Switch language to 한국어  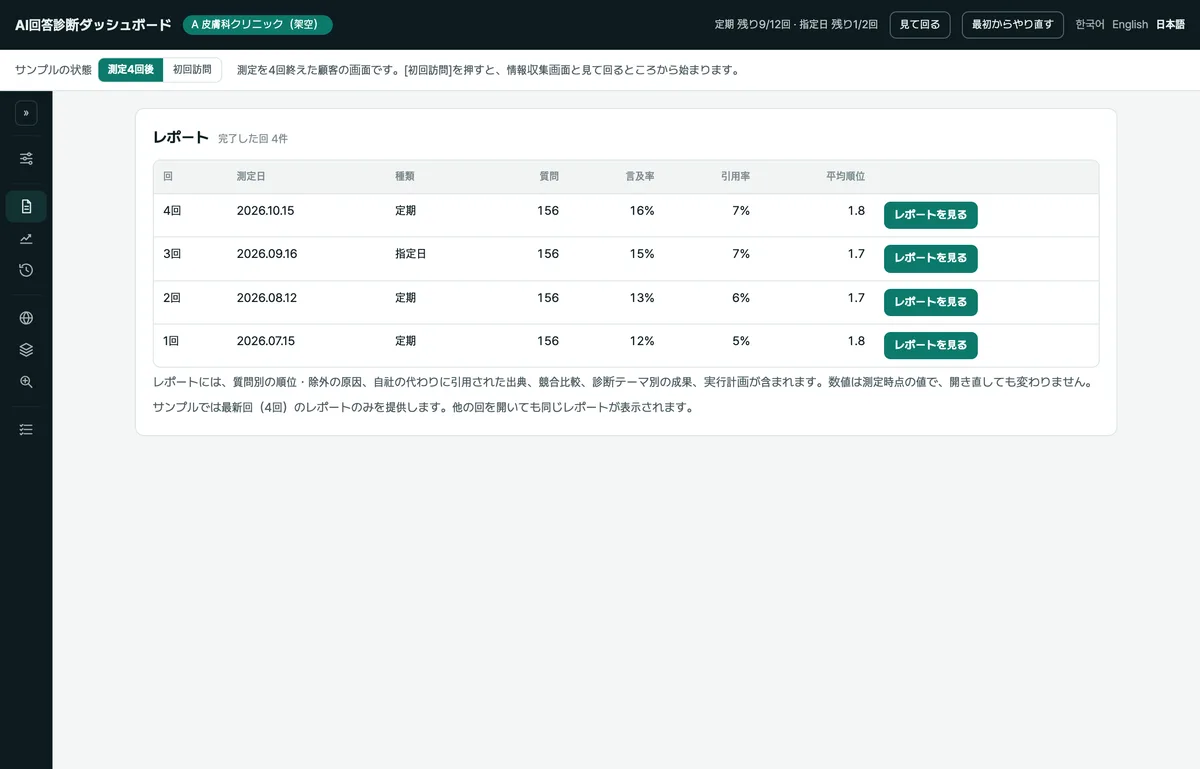(1090, 24)
